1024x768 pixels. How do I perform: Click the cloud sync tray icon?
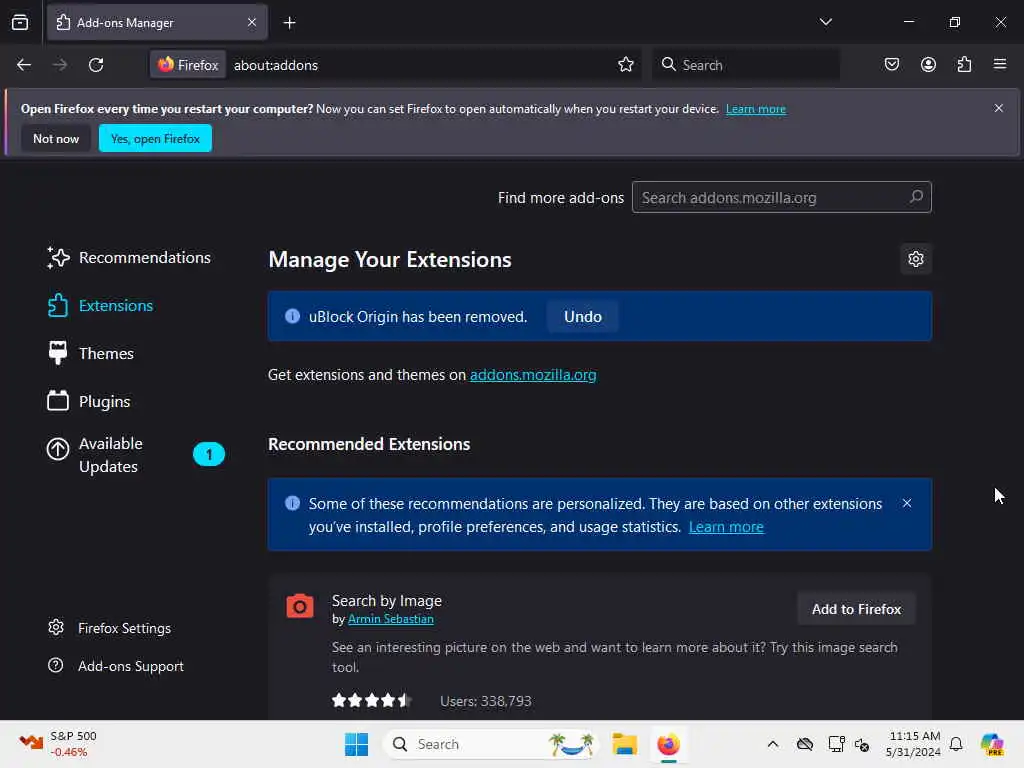(x=805, y=744)
